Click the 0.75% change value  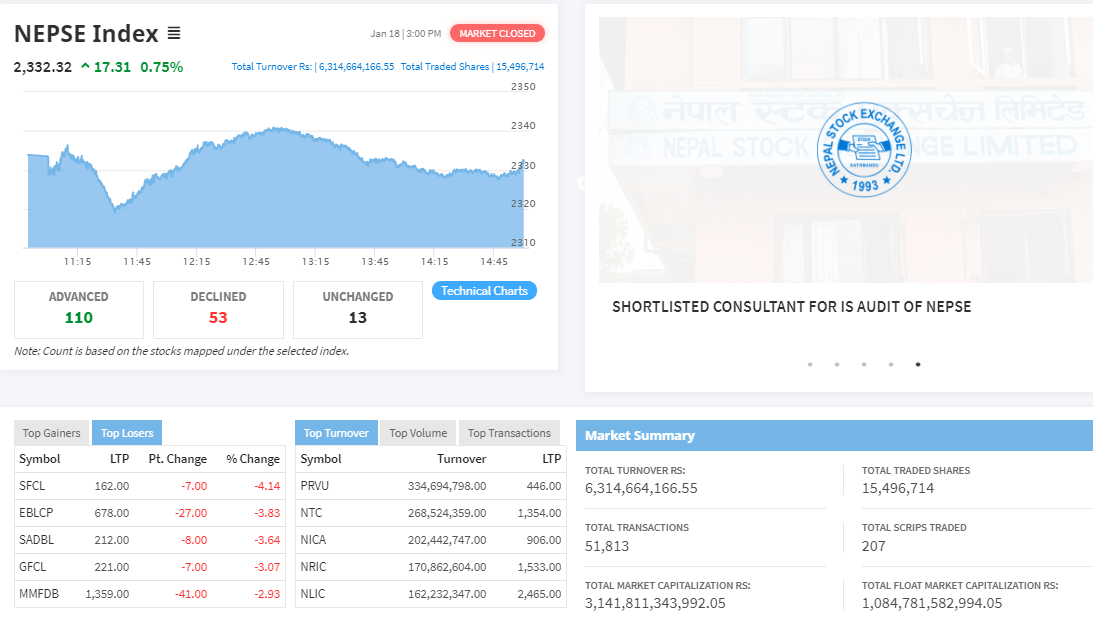pyautogui.click(x=162, y=67)
